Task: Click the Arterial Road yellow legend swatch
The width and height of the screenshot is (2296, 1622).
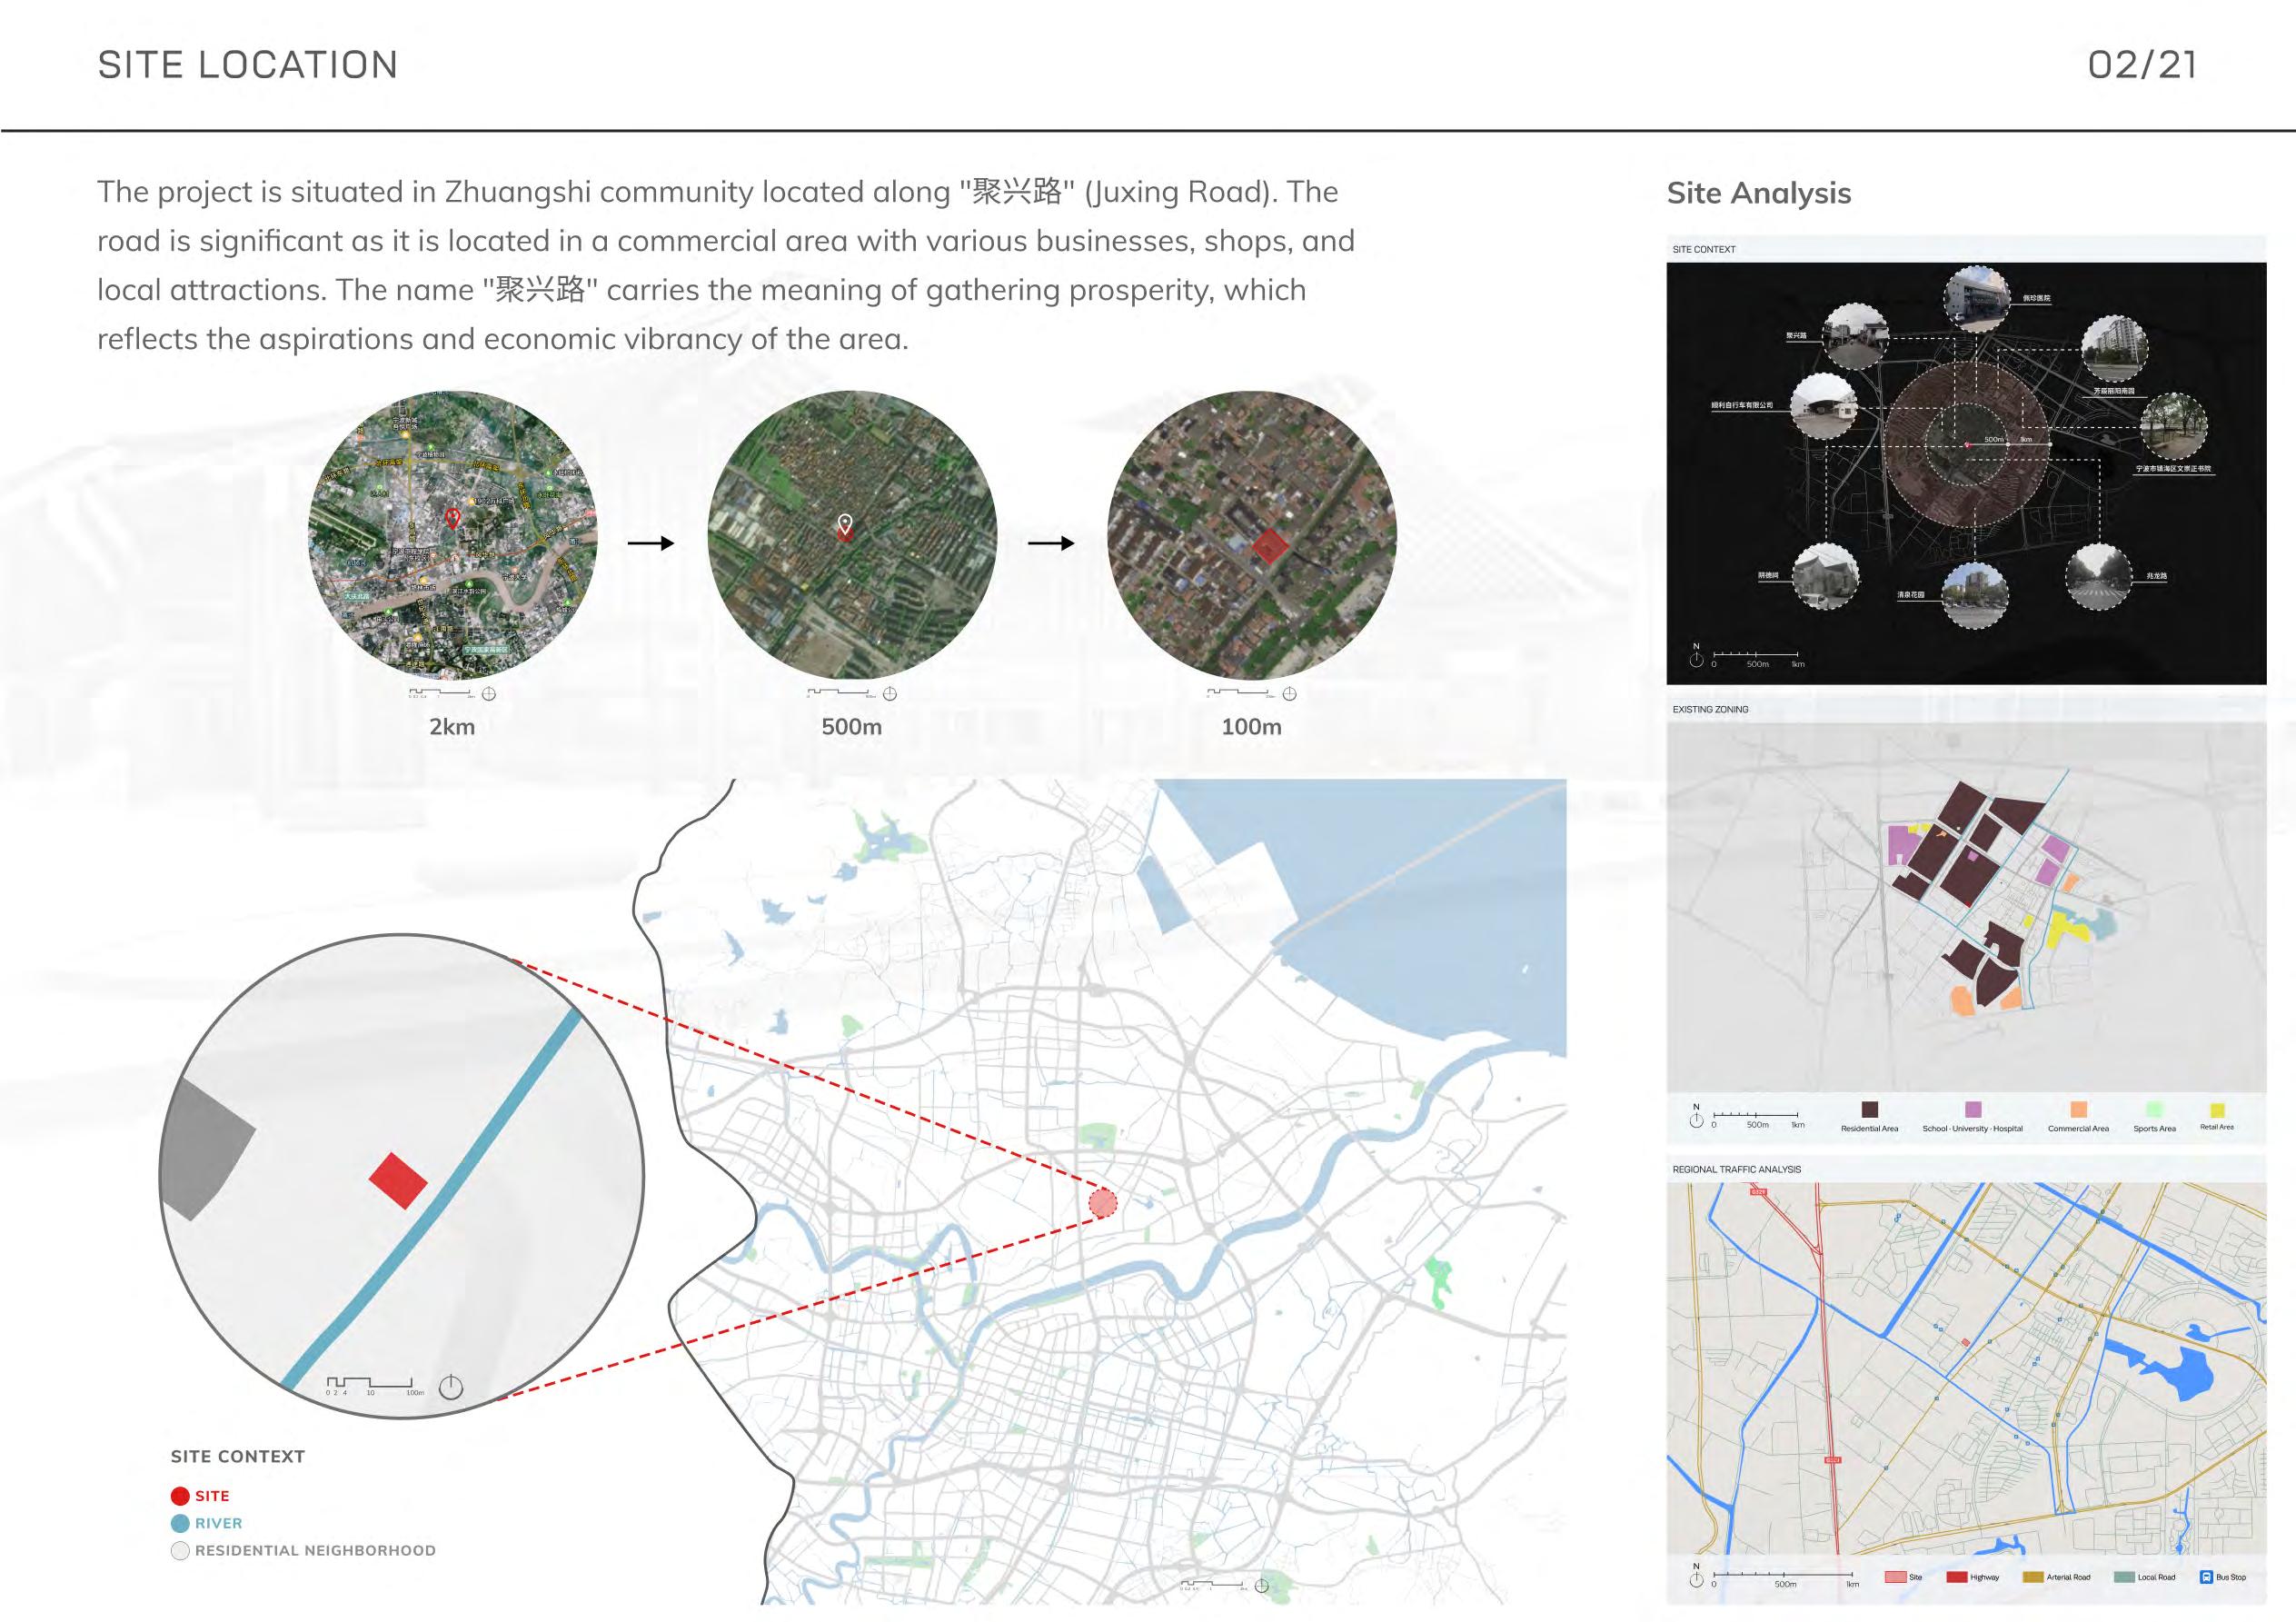Action: click(2032, 1577)
